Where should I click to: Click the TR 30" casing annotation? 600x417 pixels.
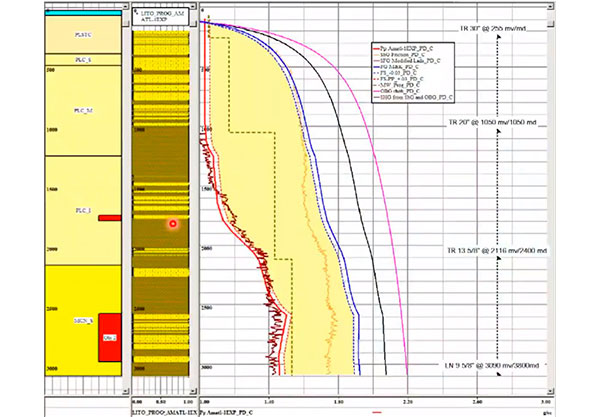[493, 29]
